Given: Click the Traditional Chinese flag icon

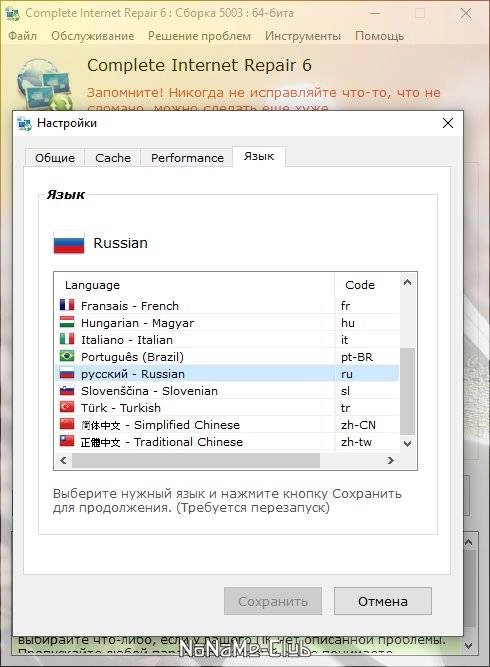Looking at the screenshot, I should tap(67, 441).
